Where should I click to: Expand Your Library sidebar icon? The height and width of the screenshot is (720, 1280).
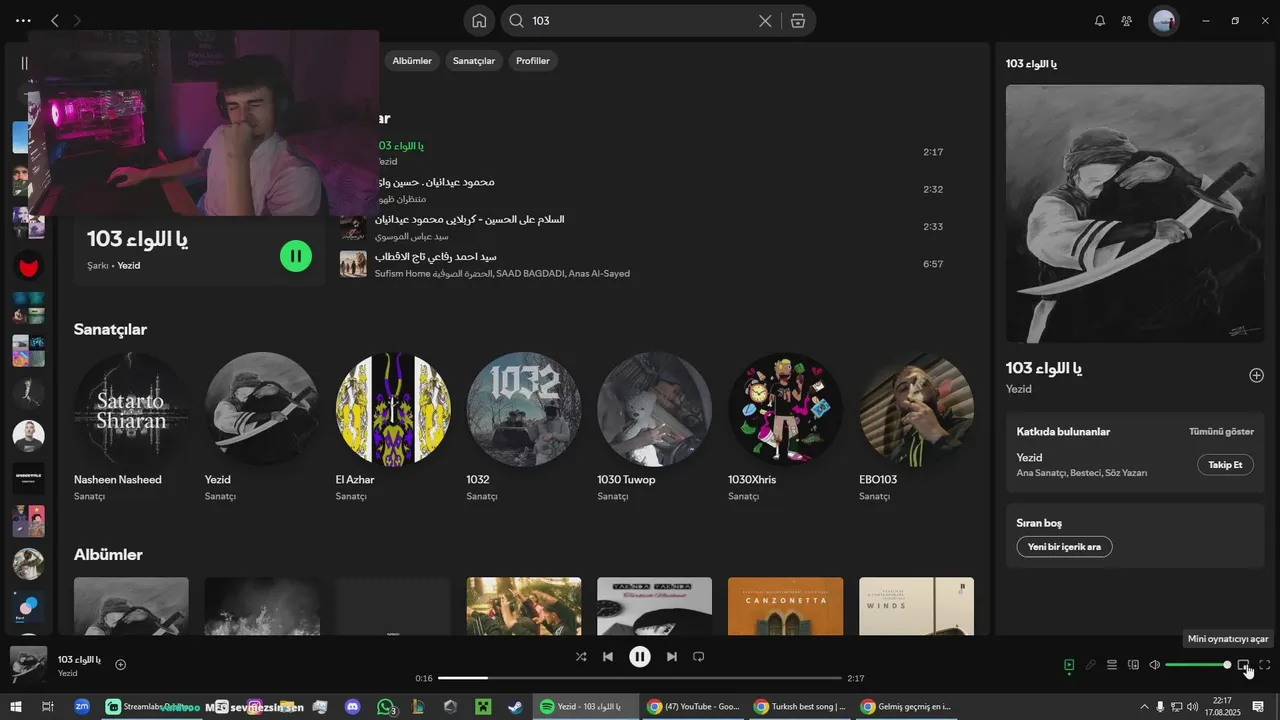[24, 63]
